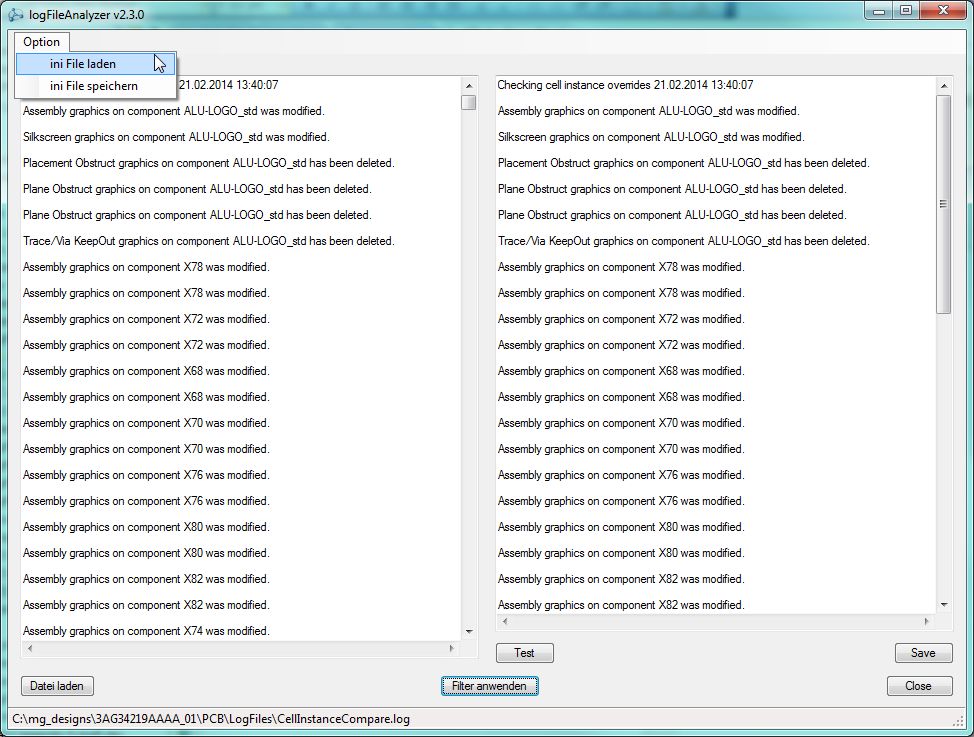
Task: Click the left panel vertical scrollbar thumb
Action: pyautogui.click(x=468, y=102)
